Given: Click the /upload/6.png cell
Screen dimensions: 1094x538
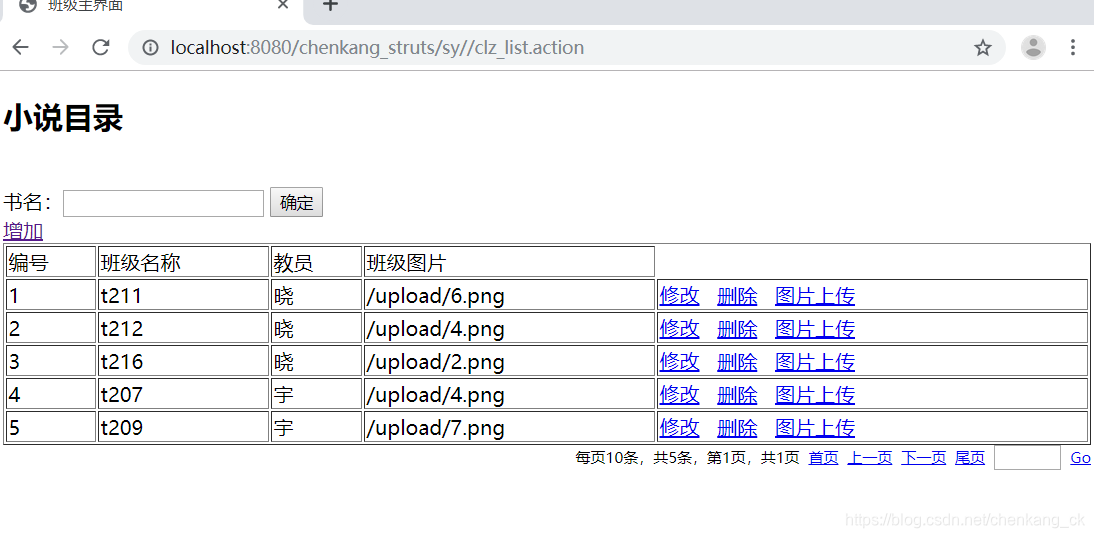Looking at the screenshot, I should tap(509, 296).
